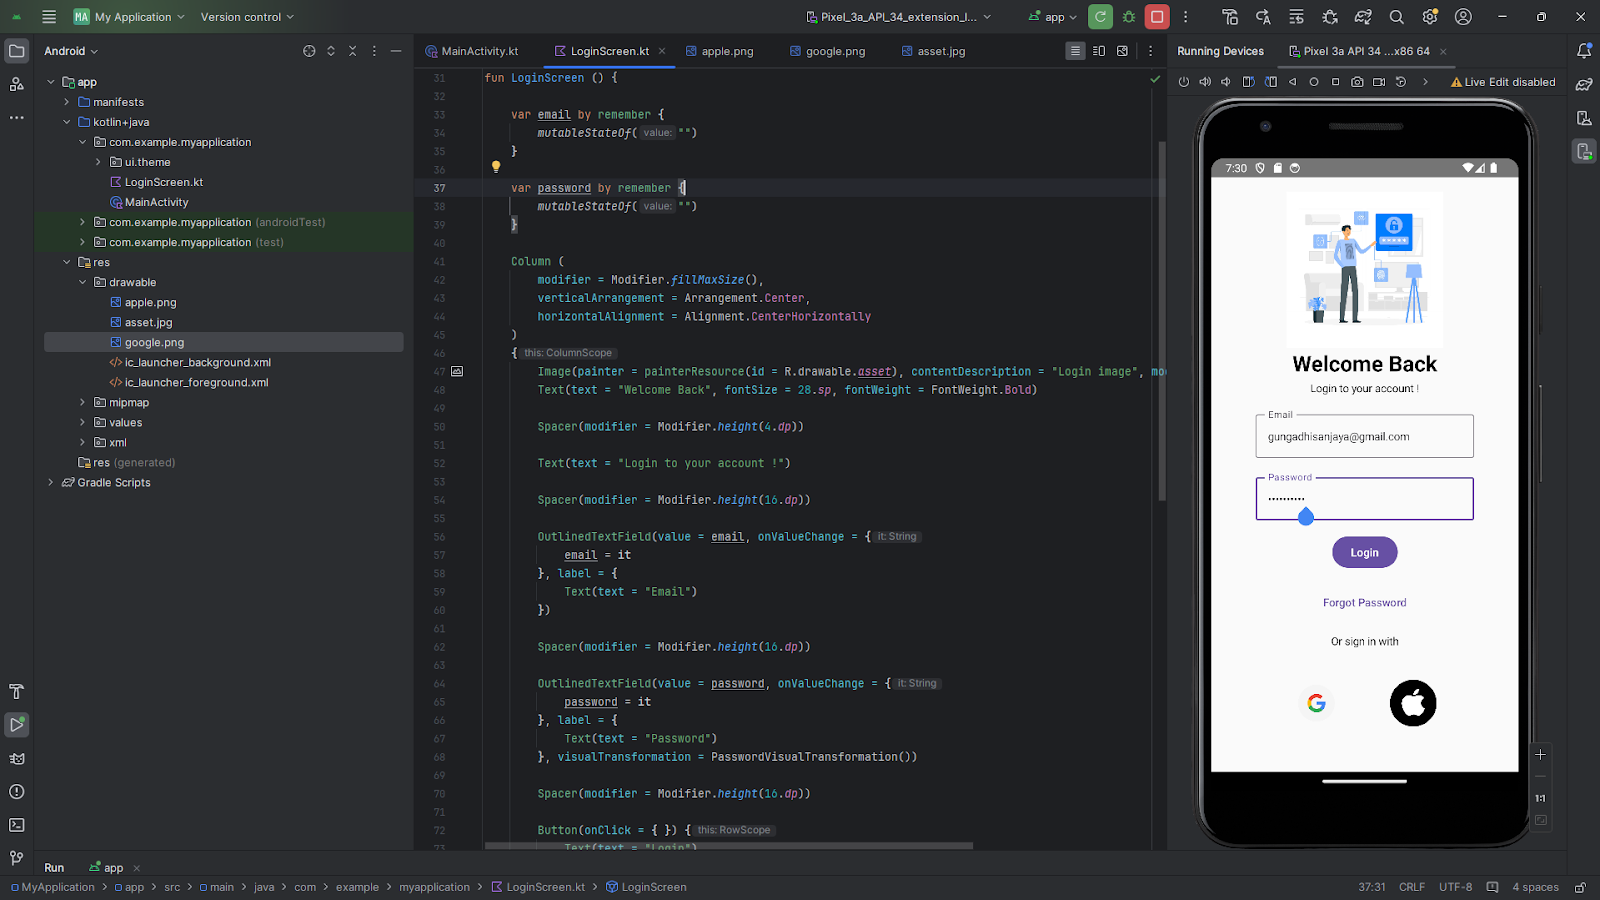Lower emulator volume
This screenshot has width=1600, height=900.
coord(1226,82)
